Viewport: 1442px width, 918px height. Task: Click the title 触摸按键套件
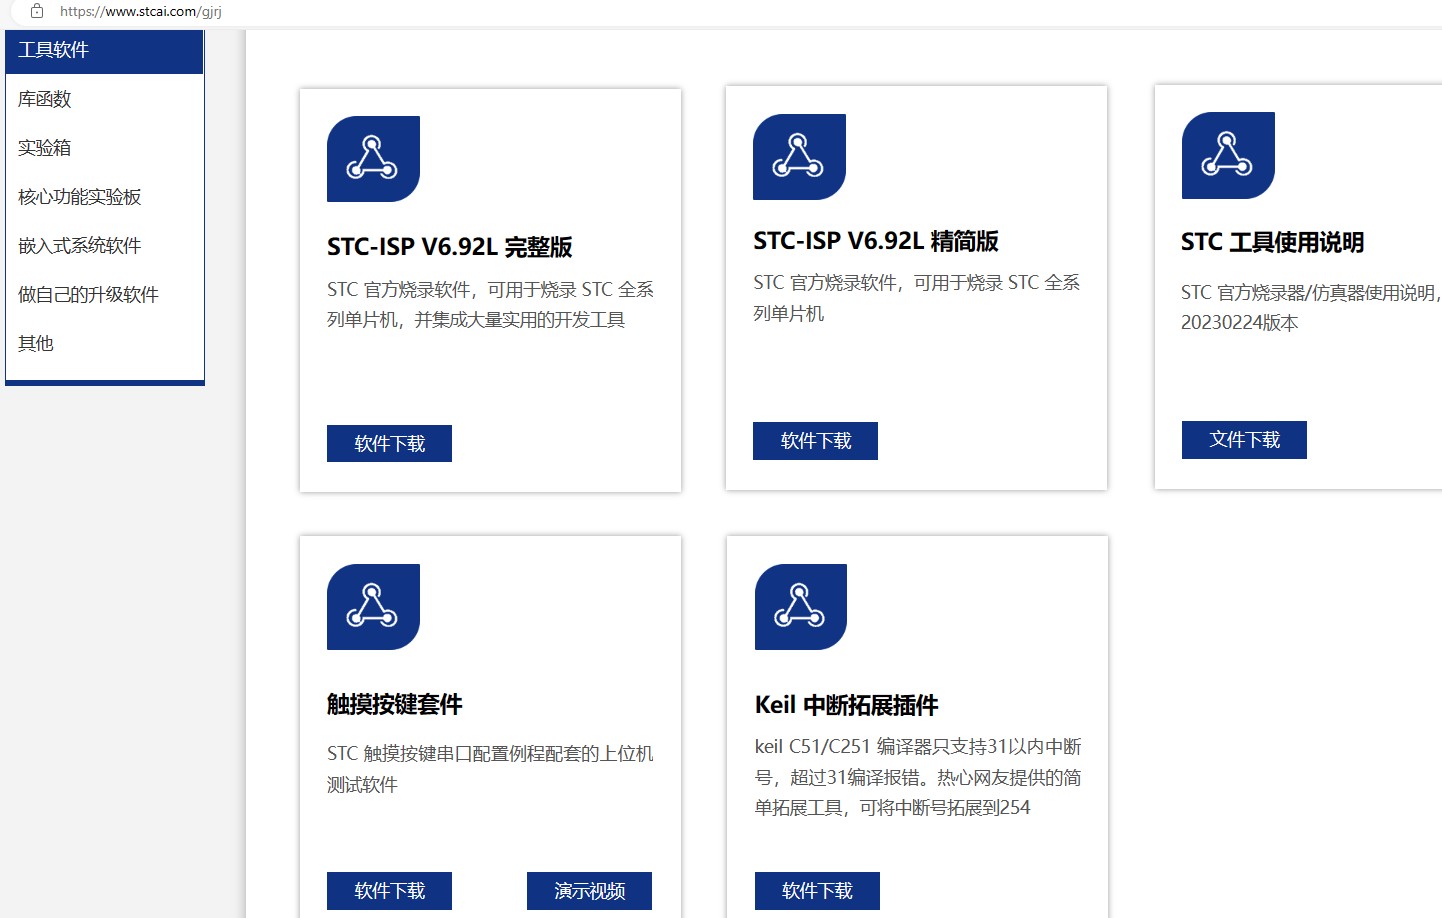point(395,705)
